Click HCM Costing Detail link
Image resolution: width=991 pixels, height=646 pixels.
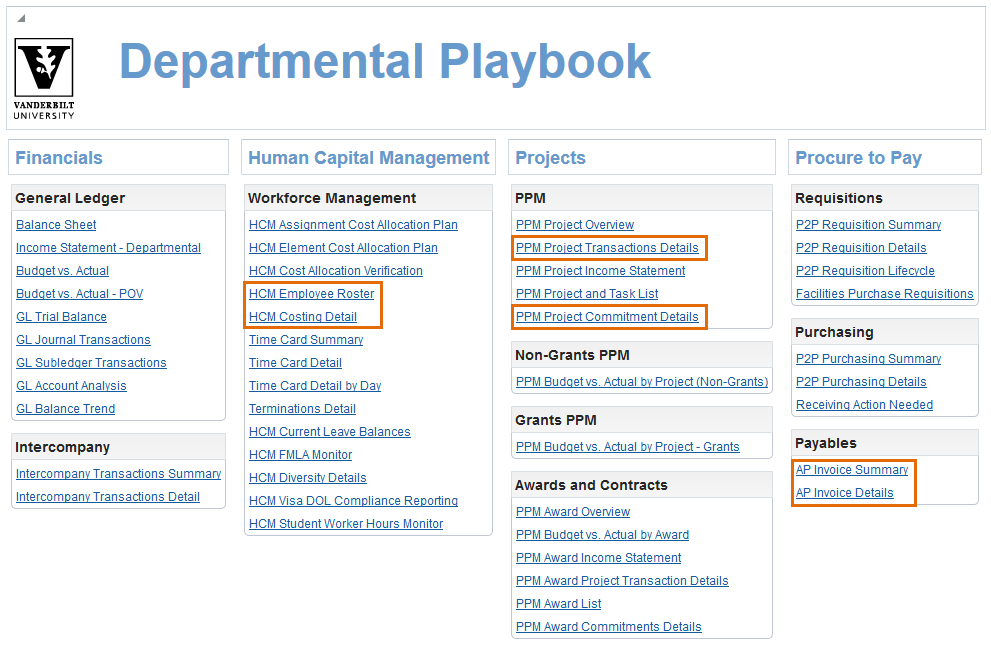pos(302,317)
